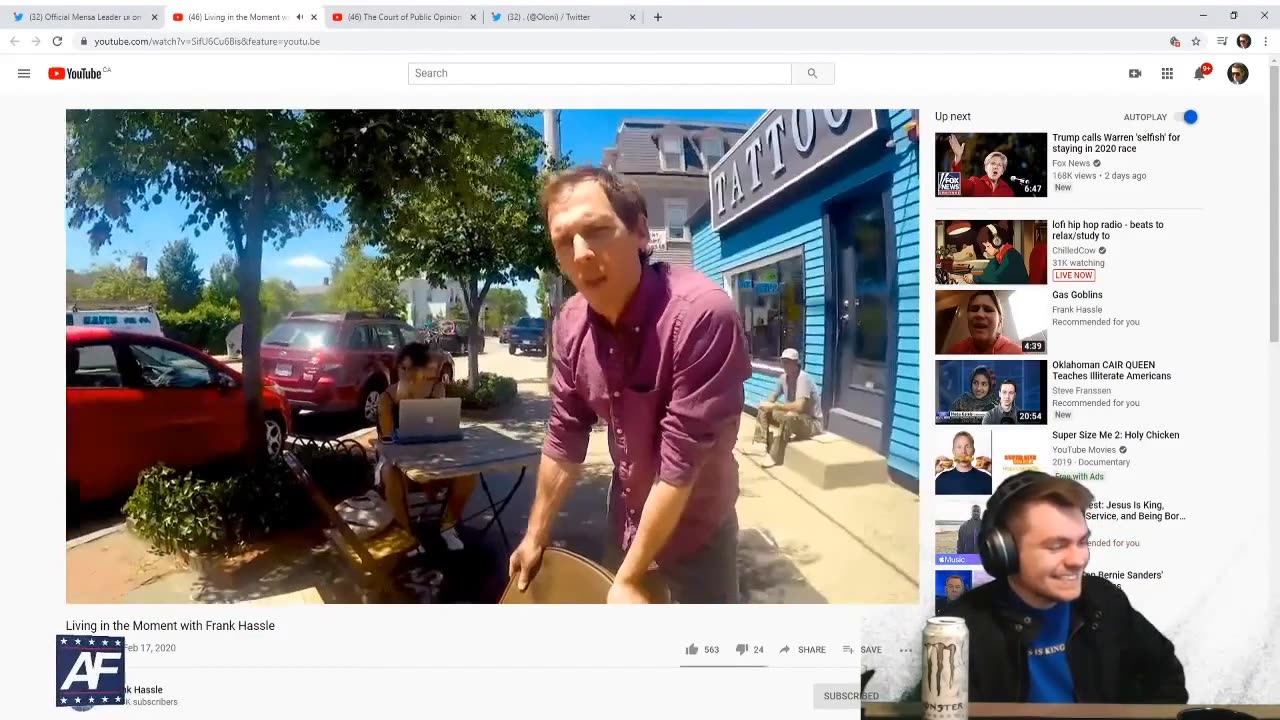Click the '31K watching' text
This screenshot has width=1280, height=720.
coord(1078,263)
